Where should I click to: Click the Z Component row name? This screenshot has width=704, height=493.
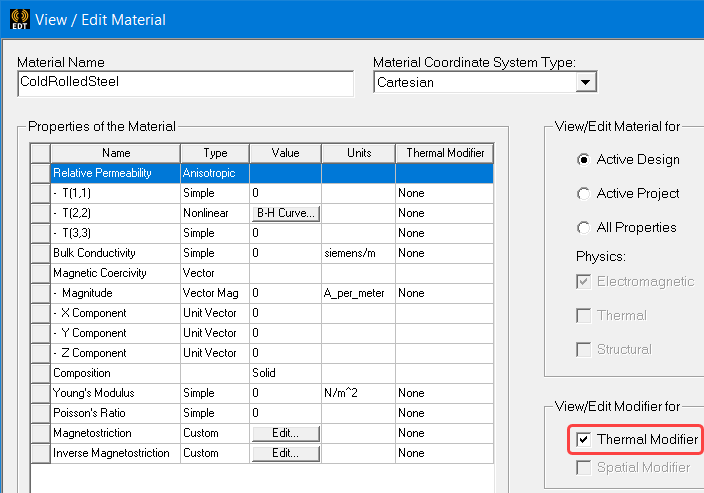116,353
